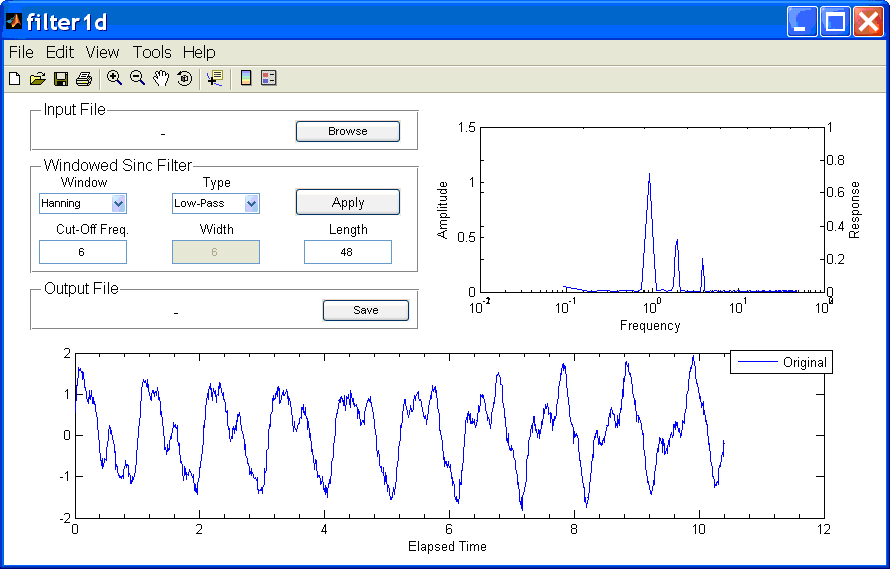Click the Original legend entry in plot
The height and width of the screenshot is (569, 890).
[x=782, y=362]
